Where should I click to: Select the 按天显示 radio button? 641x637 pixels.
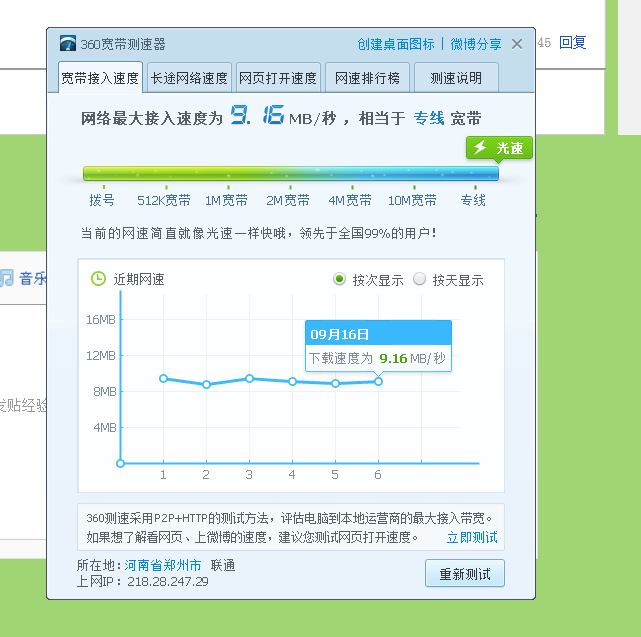point(419,279)
